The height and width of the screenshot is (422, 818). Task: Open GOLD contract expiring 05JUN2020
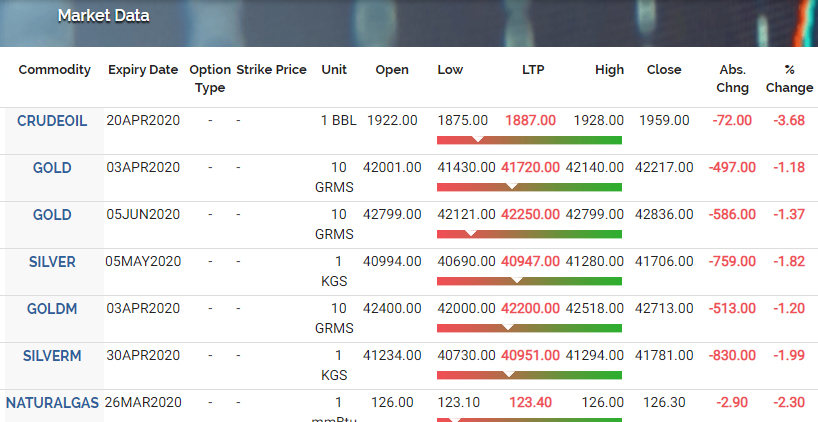pos(52,215)
